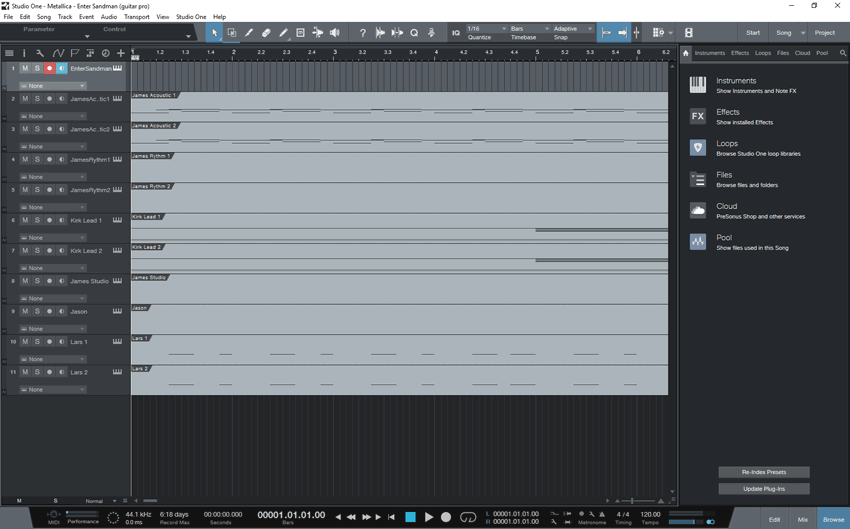This screenshot has width=850, height=529.
Task: Click the Record button in transport
Action: tap(446, 517)
